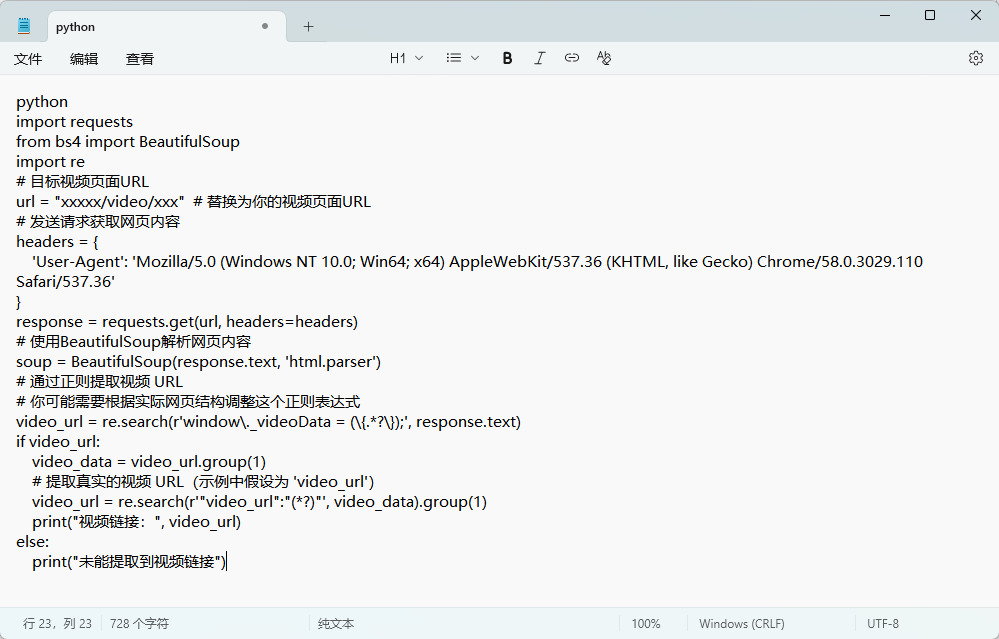Click the 'import re' line
This screenshot has height=639, width=999.
tap(50, 162)
